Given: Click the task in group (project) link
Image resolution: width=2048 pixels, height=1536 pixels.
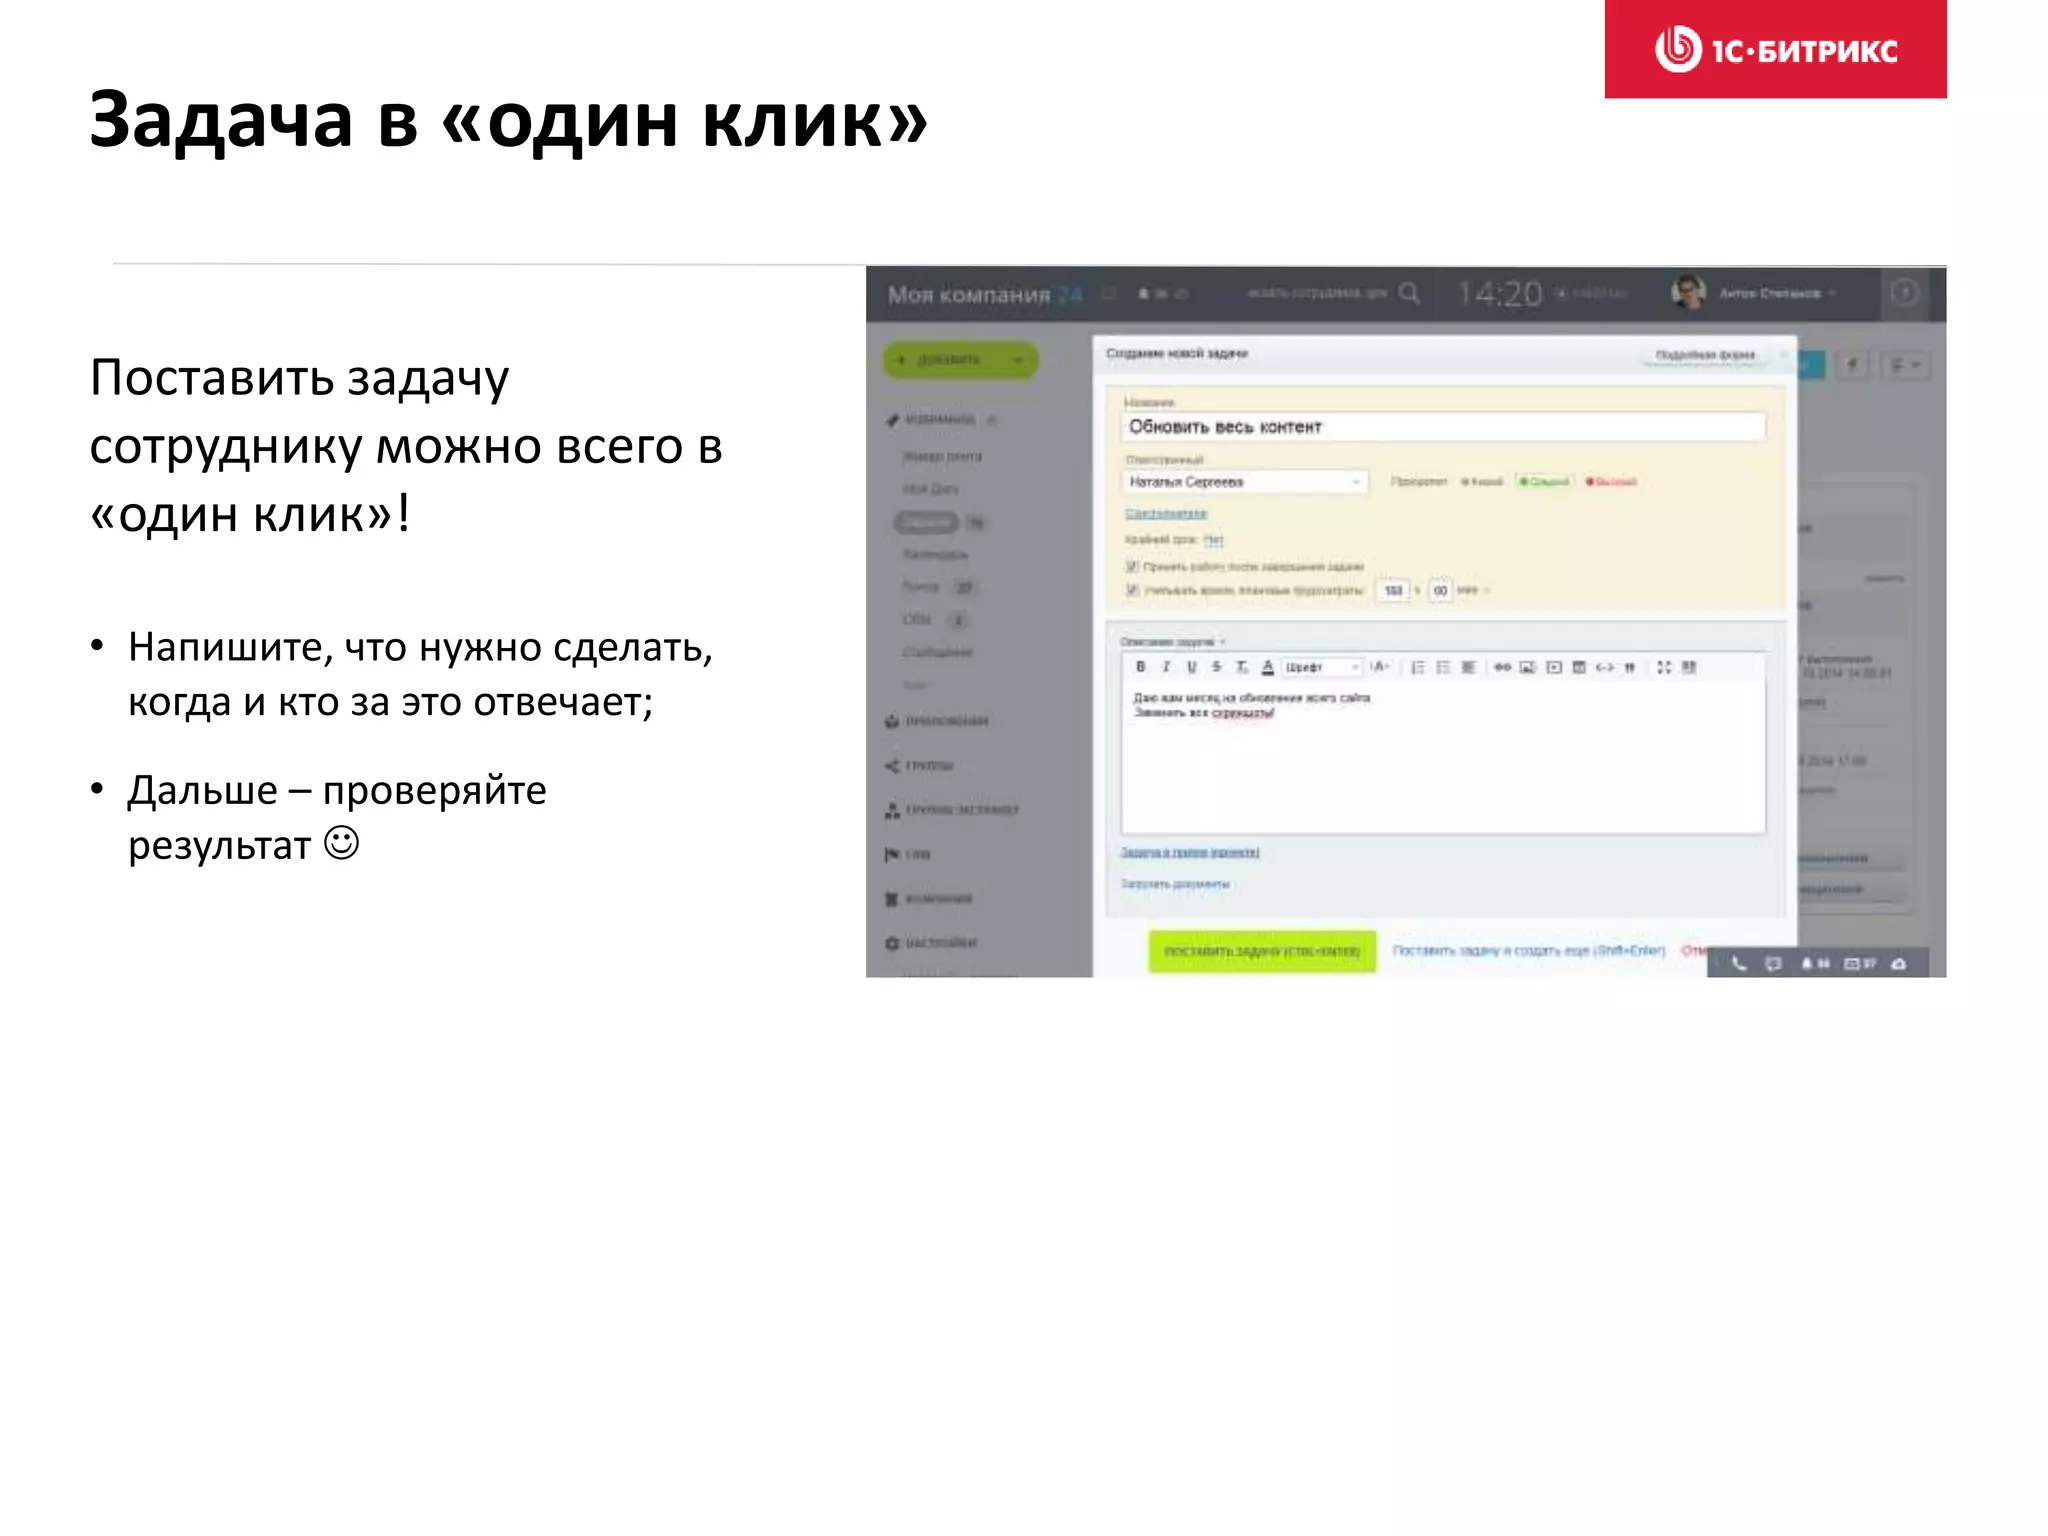Looking at the screenshot, I should (x=1190, y=852).
